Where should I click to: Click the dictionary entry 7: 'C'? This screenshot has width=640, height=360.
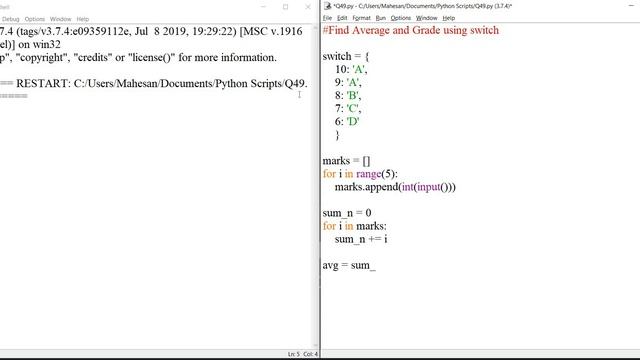coord(348,109)
